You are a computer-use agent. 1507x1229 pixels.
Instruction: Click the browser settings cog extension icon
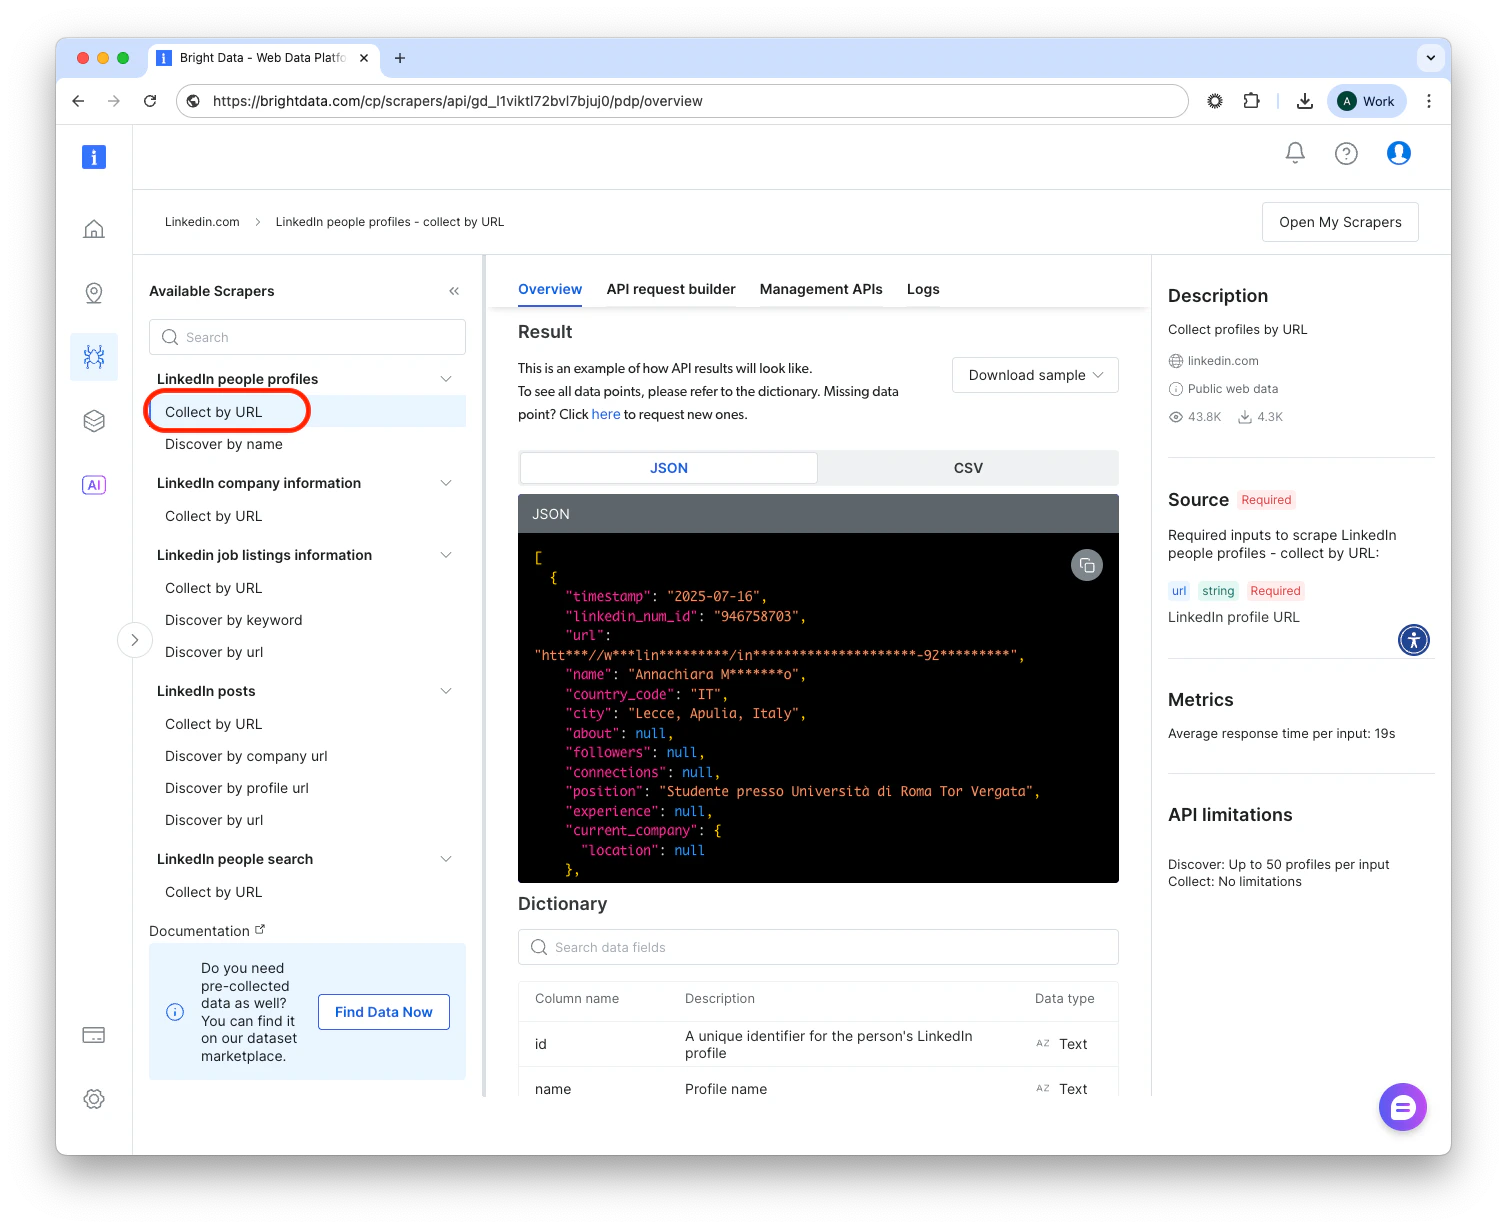[1215, 101]
